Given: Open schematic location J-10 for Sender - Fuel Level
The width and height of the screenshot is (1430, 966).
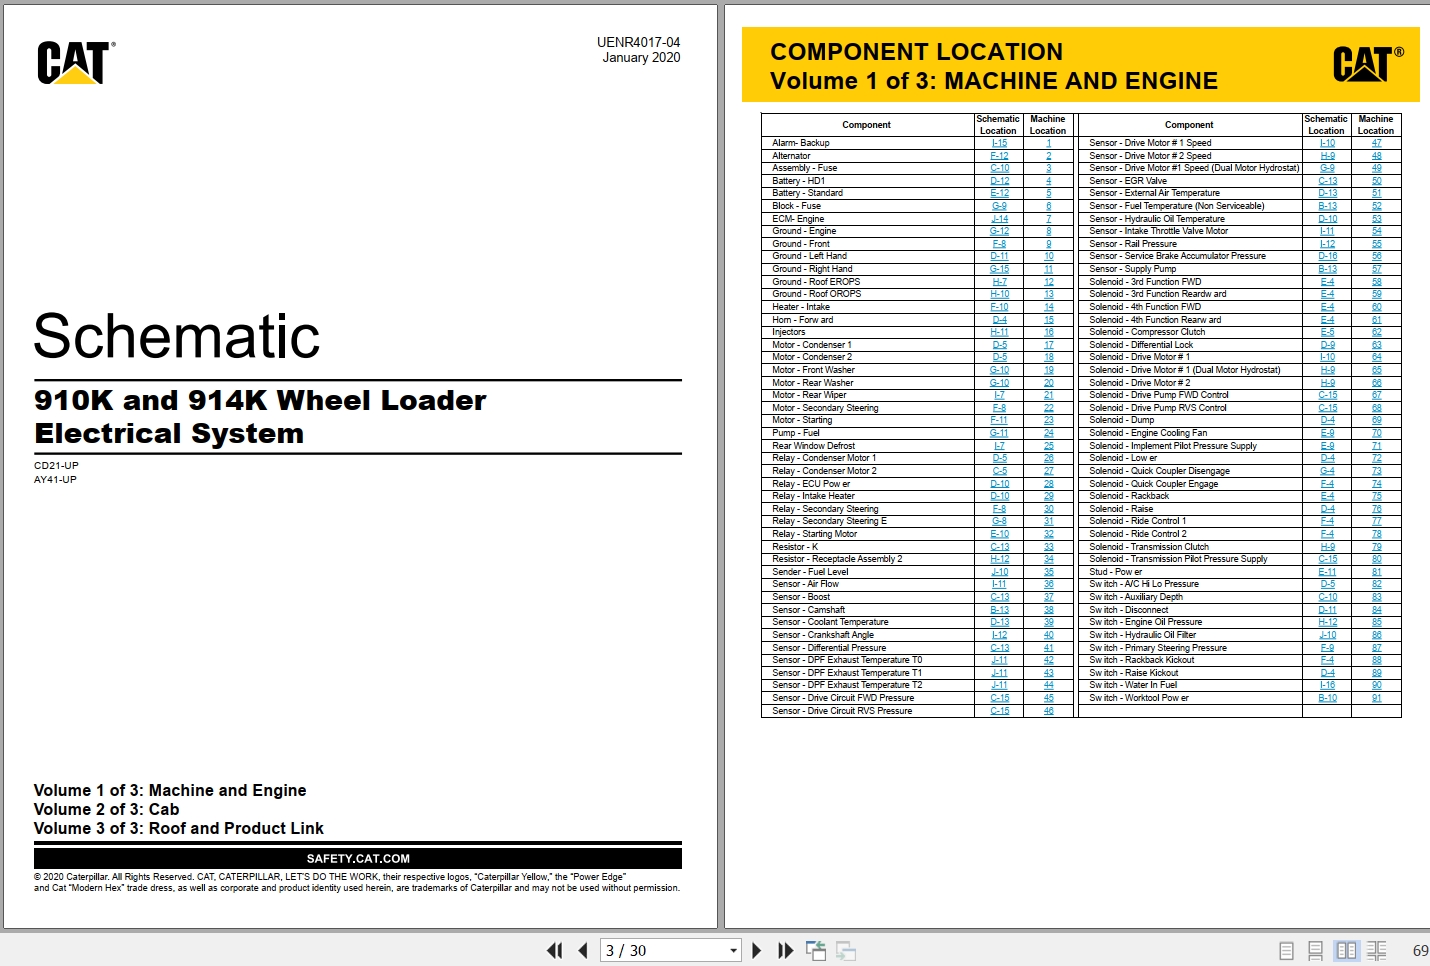Looking at the screenshot, I should 999,572.
